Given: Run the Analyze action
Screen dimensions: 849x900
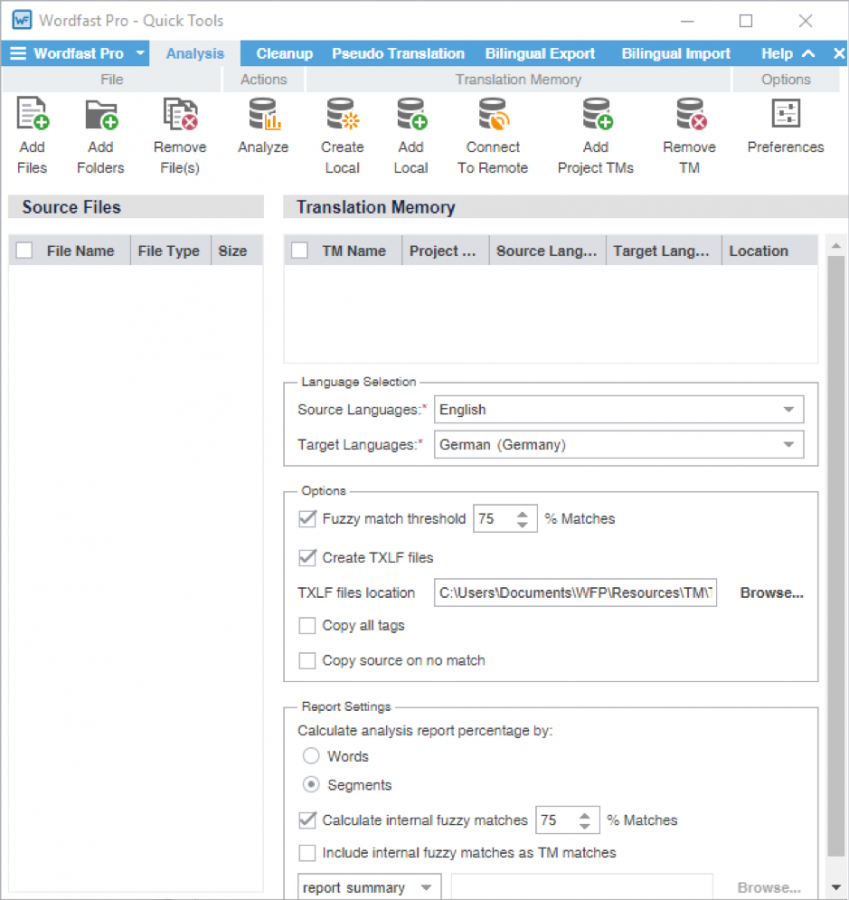Looking at the screenshot, I should click(x=263, y=117).
